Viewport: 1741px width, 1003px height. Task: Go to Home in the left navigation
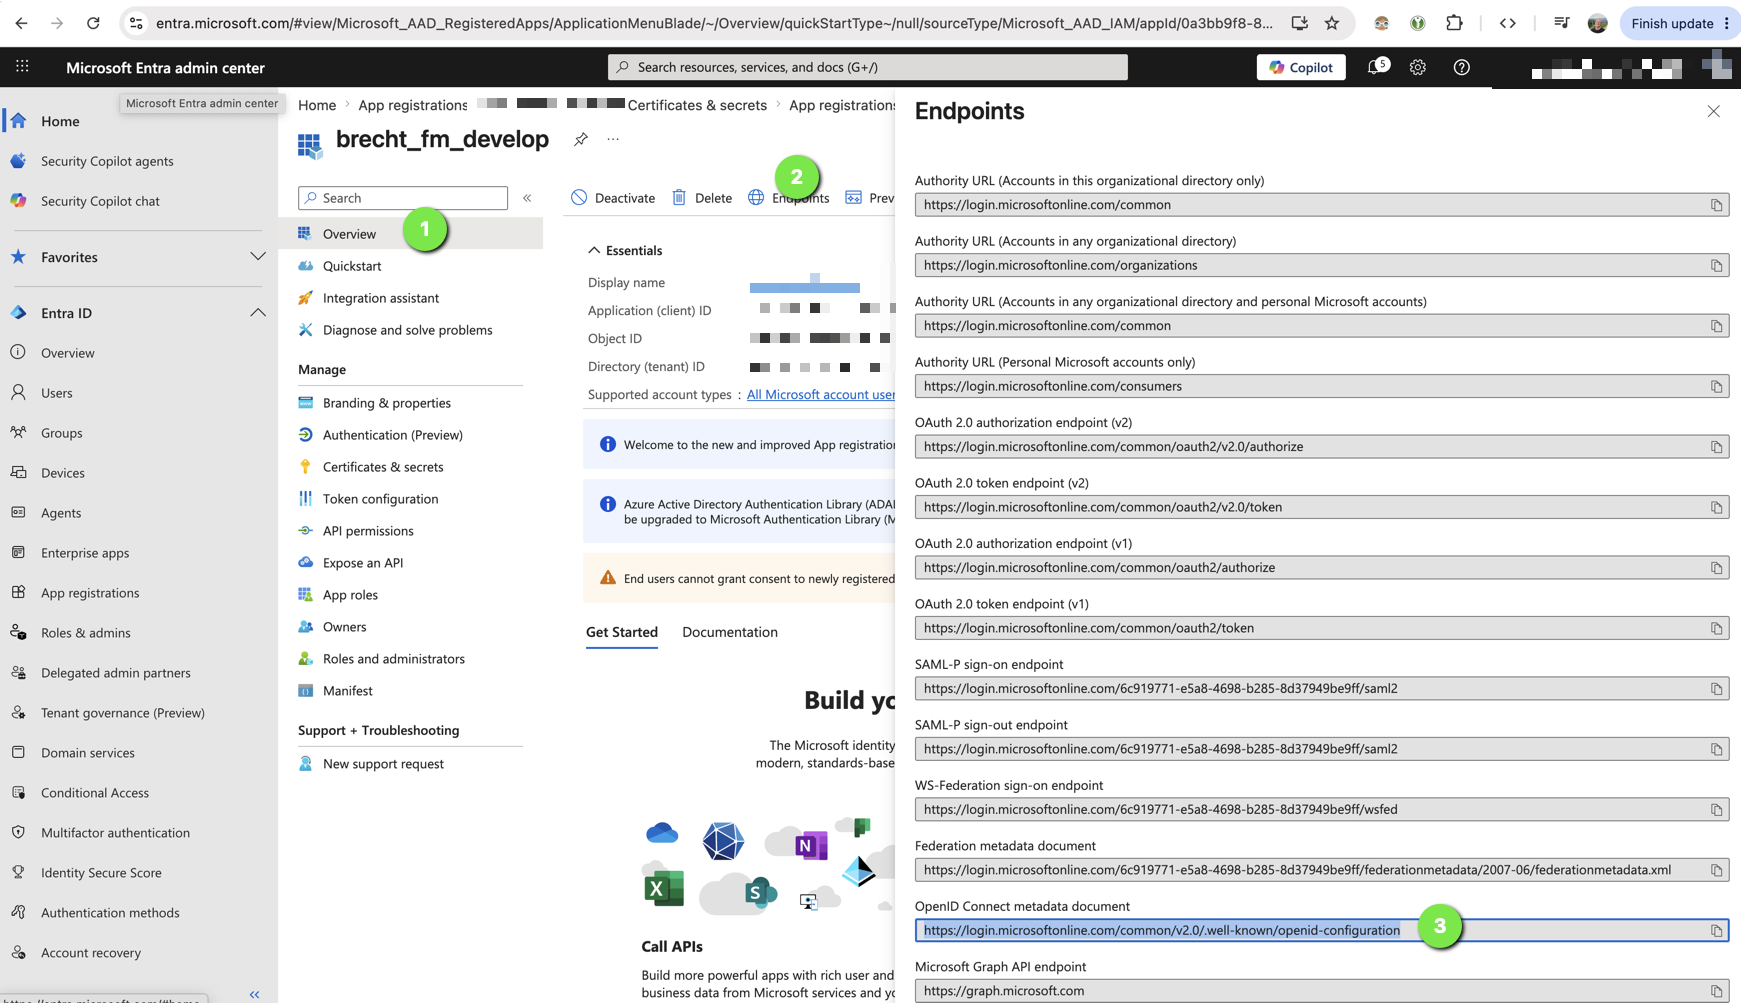[60, 121]
